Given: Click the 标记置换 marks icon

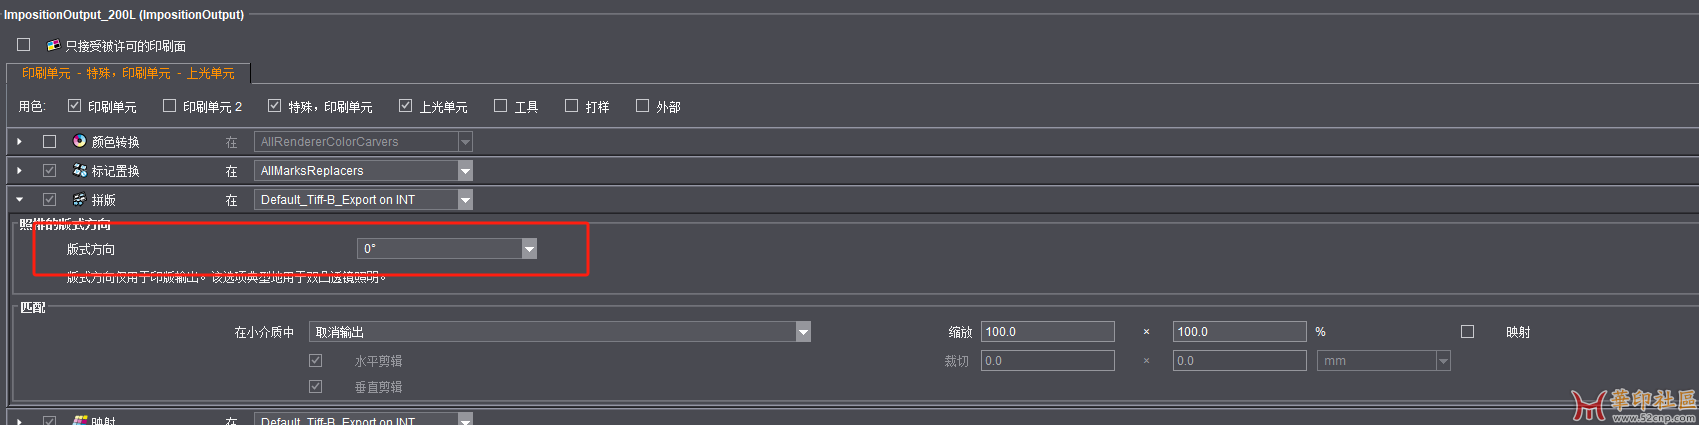Looking at the screenshot, I should [80, 171].
